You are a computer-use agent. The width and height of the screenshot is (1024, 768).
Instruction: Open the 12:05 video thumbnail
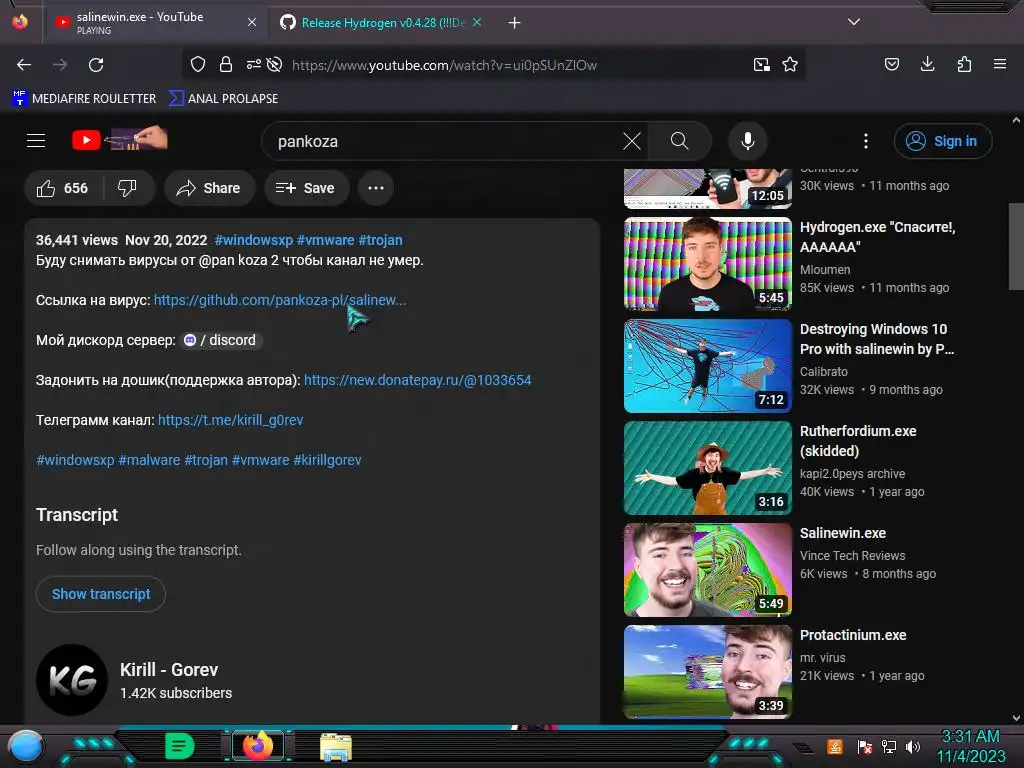pos(707,188)
